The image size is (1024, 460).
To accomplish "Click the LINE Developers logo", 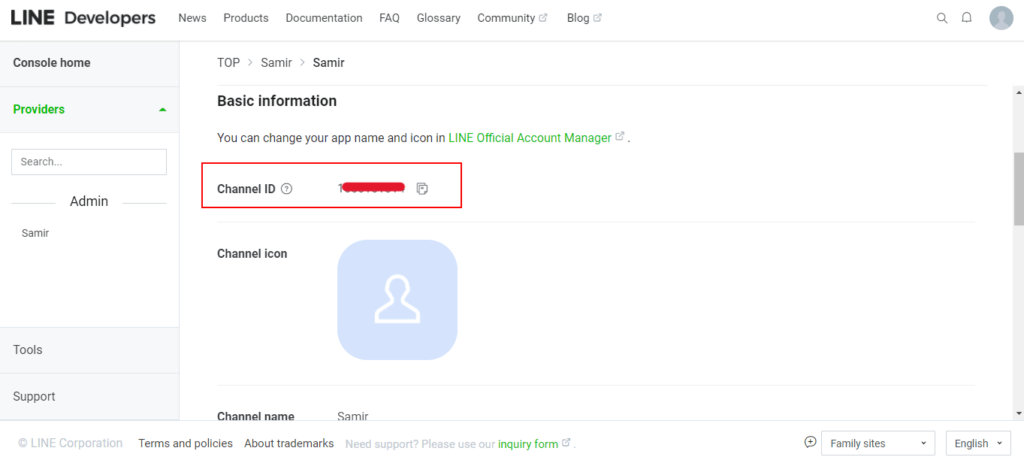I will point(83,18).
